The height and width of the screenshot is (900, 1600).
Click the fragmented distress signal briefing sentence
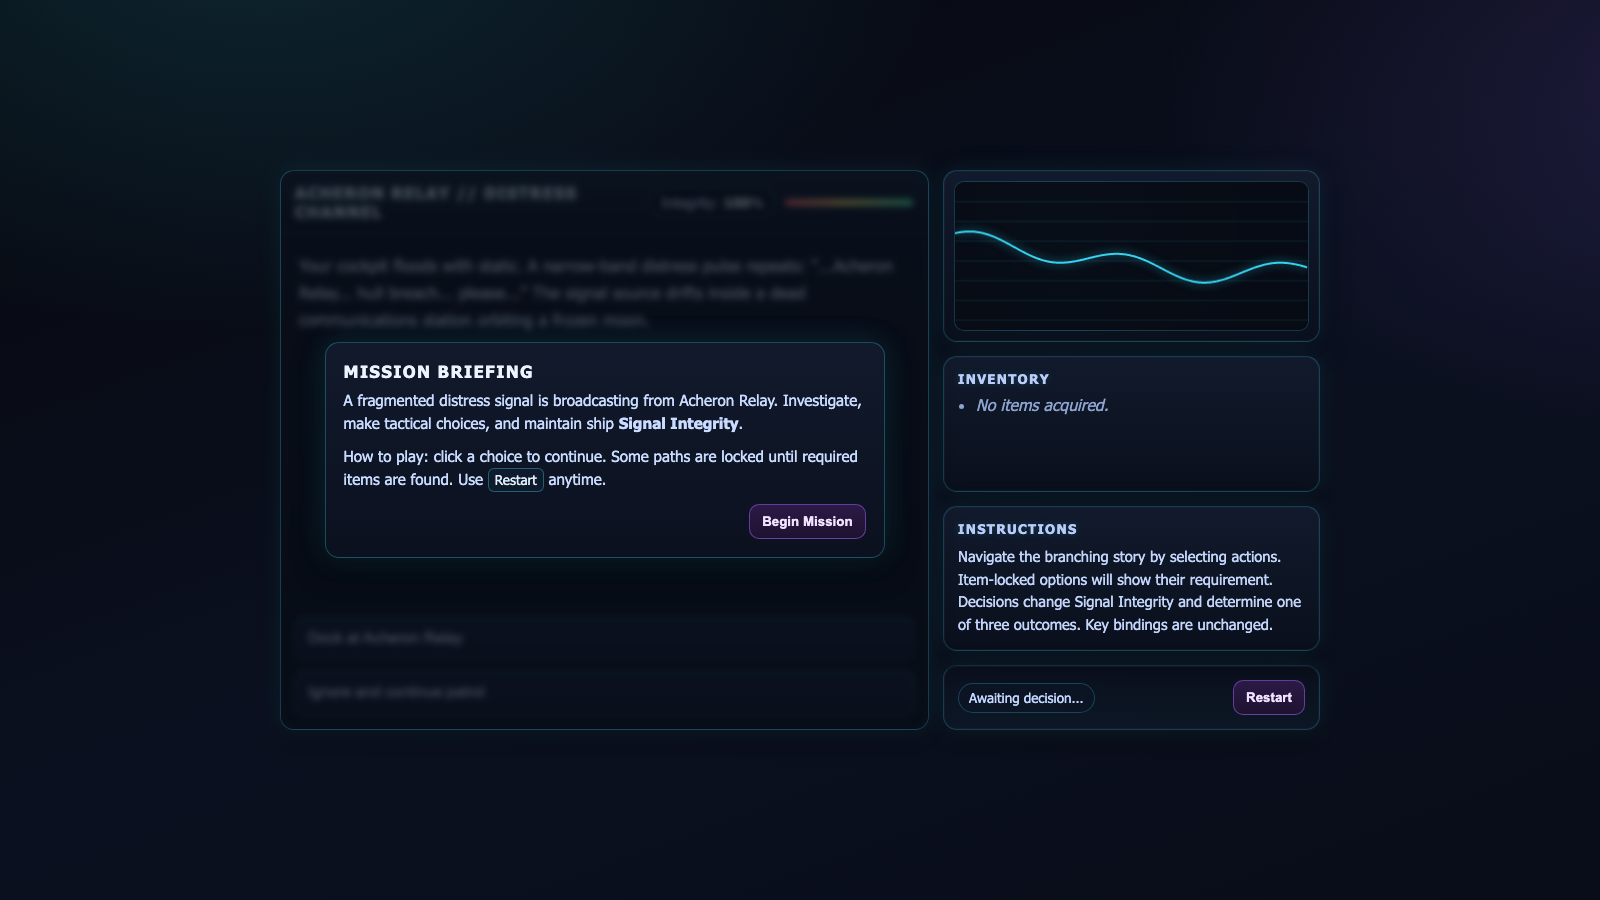(x=602, y=412)
